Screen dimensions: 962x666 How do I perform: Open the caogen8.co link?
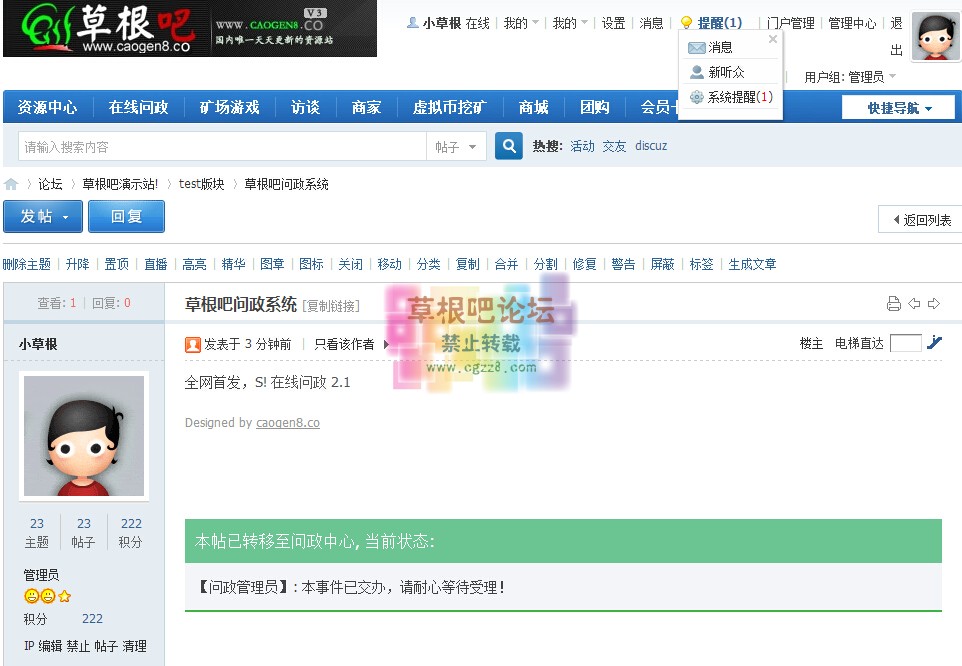point(287,422)
